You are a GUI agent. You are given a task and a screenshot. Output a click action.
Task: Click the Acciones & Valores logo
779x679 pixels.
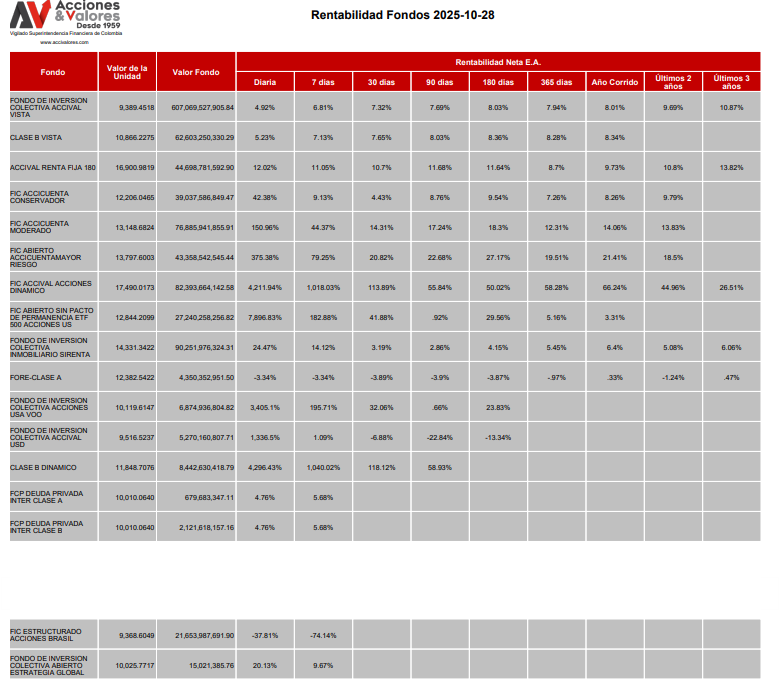[x=65, y=17]
